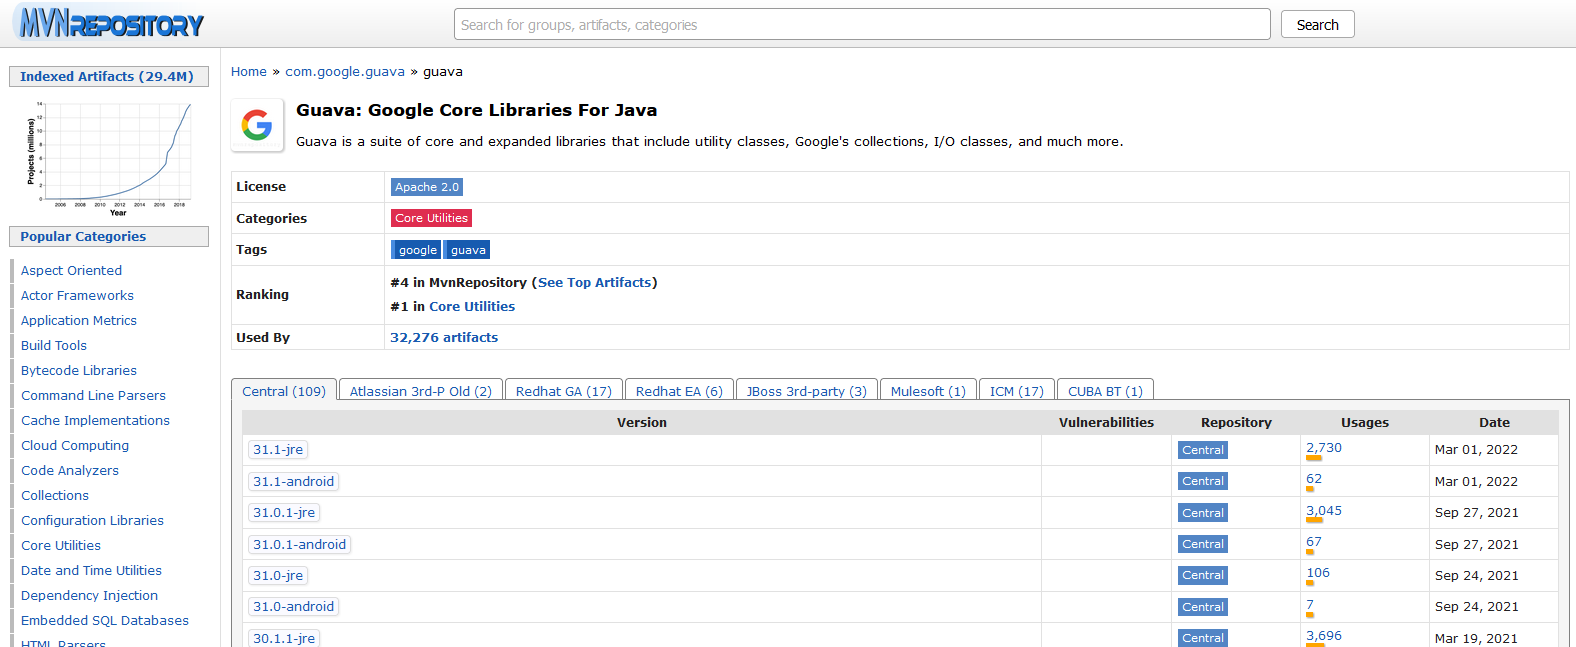
Task: Switch to Redhat EA (6) tab
Action: point(679,391)
